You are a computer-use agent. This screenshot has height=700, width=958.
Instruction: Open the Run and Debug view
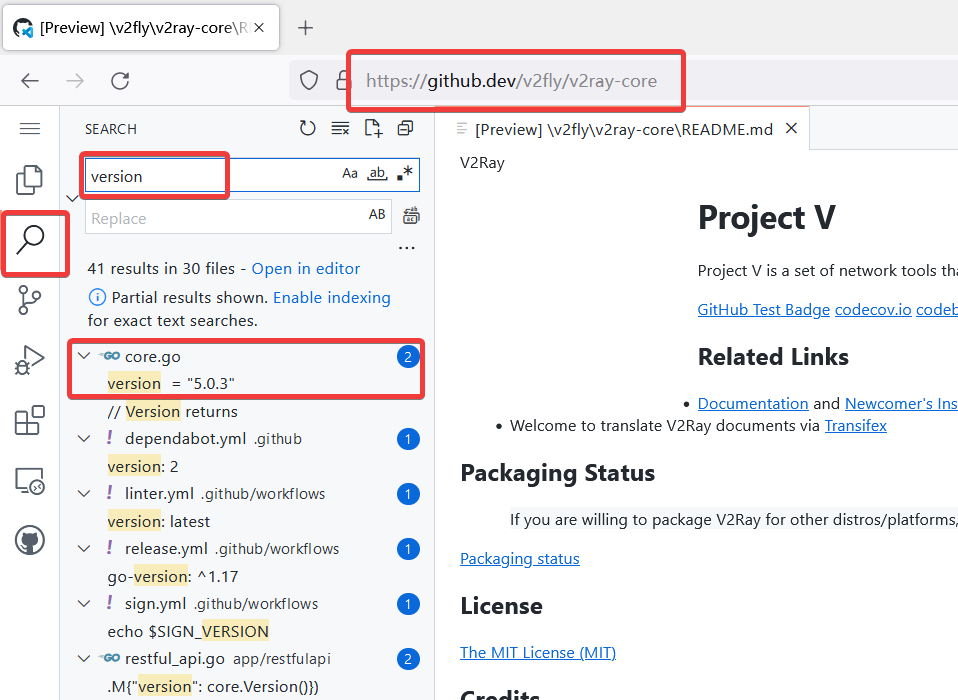coord(30,360)
